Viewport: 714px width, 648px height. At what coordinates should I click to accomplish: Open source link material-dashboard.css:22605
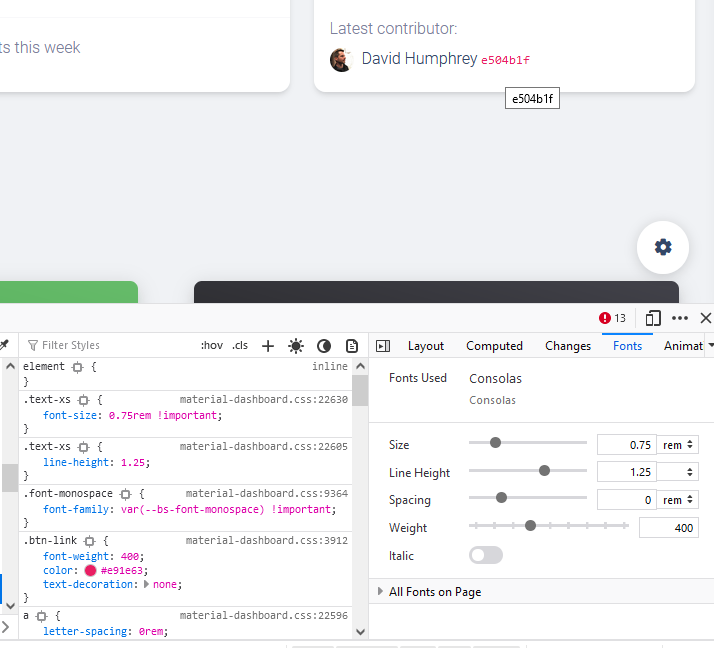pos(264,446)
